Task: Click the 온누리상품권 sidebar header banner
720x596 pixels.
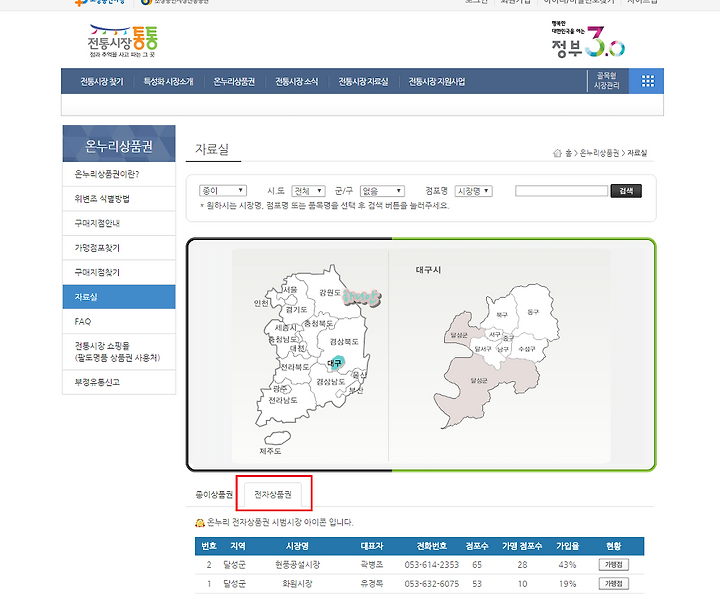Action: (119, 143)
